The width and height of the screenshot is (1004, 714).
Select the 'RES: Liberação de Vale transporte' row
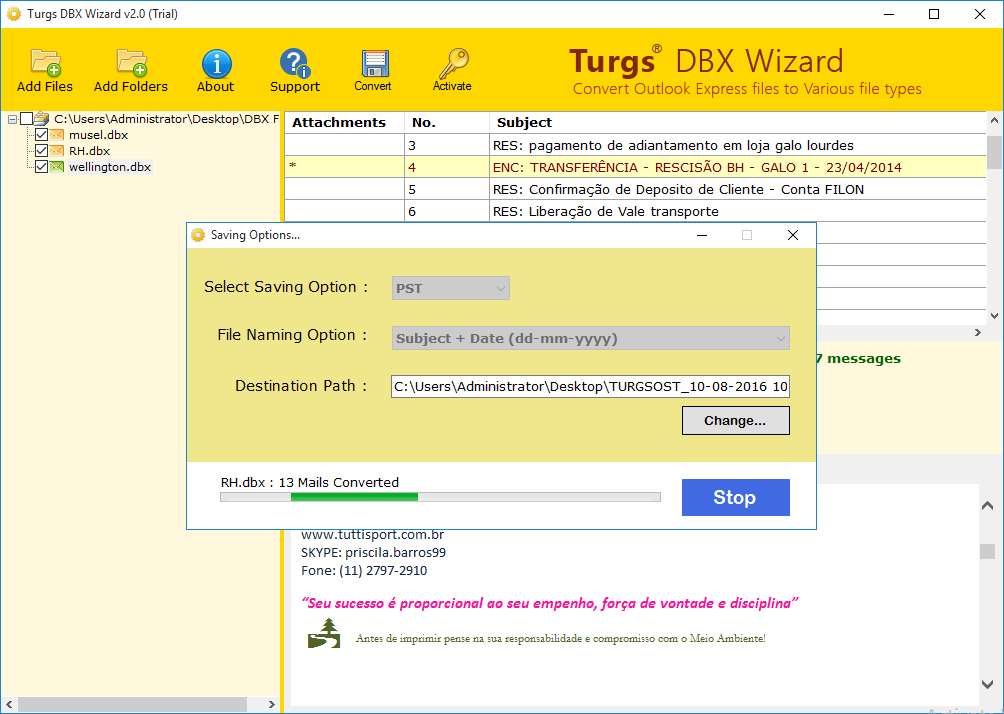[635, 211]
